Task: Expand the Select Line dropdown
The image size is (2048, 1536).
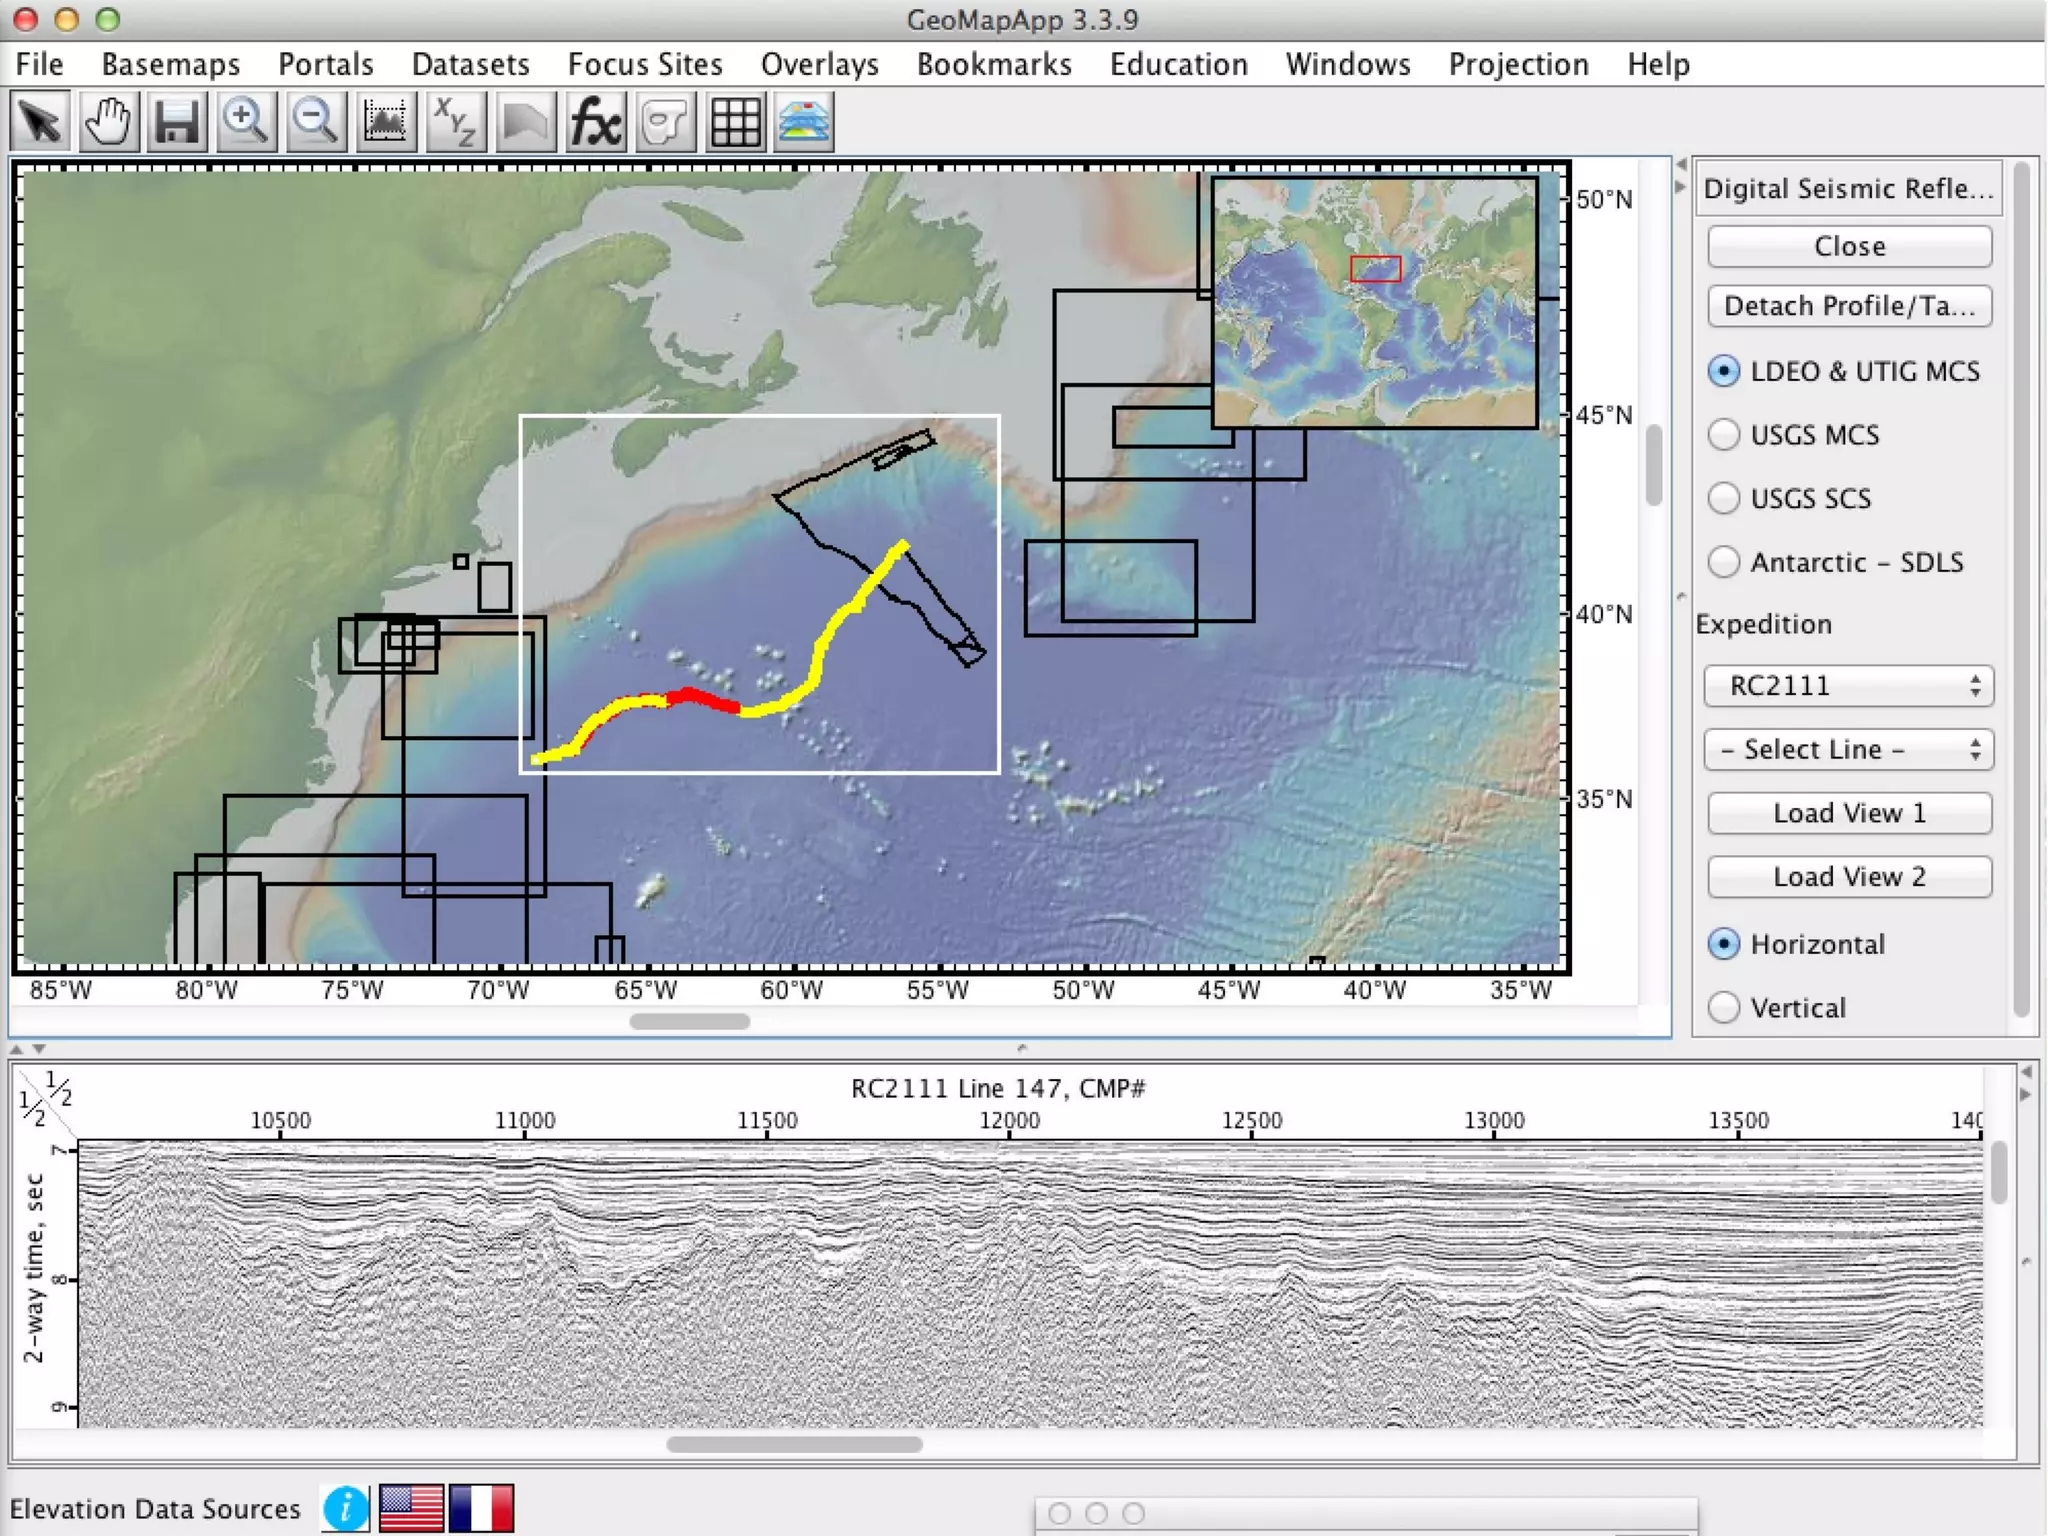Action: pos(1848,750)
